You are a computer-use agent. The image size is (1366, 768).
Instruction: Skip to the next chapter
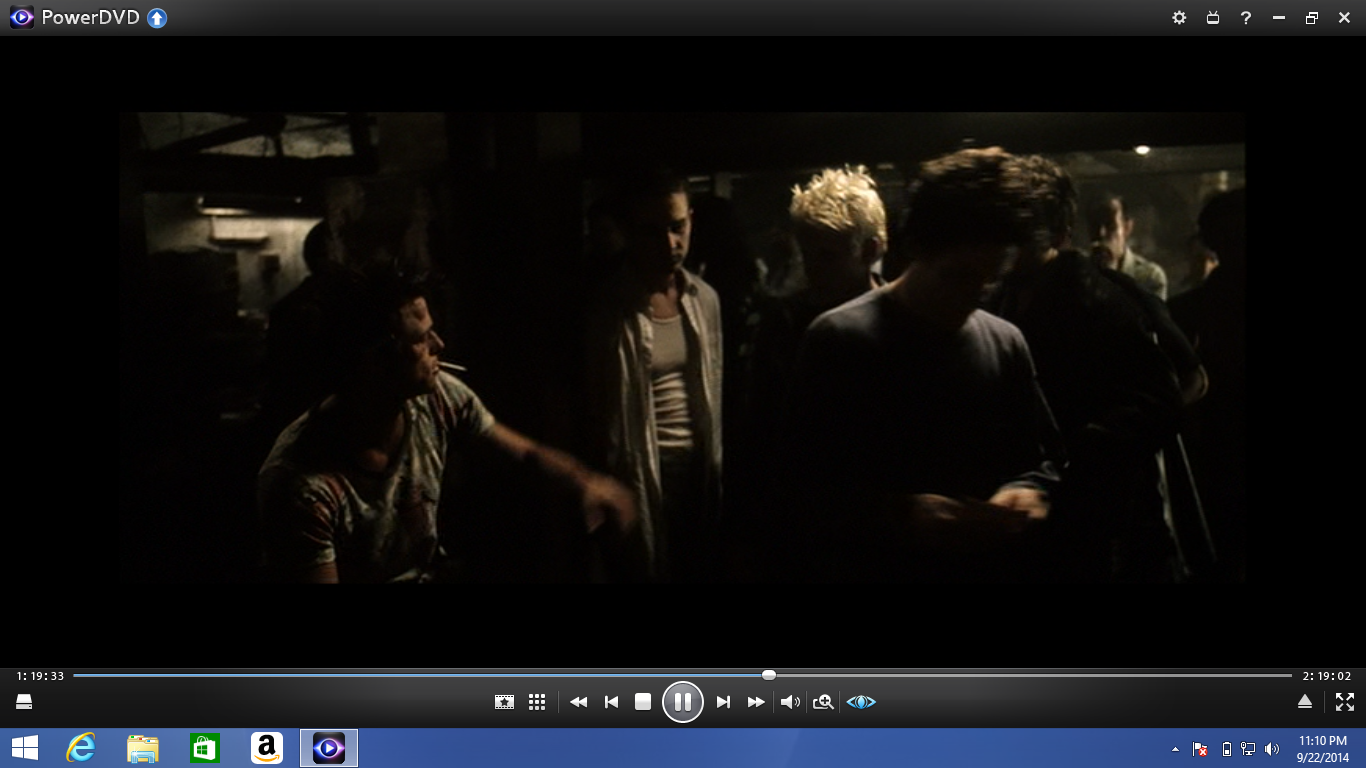(x=723, y=702)
